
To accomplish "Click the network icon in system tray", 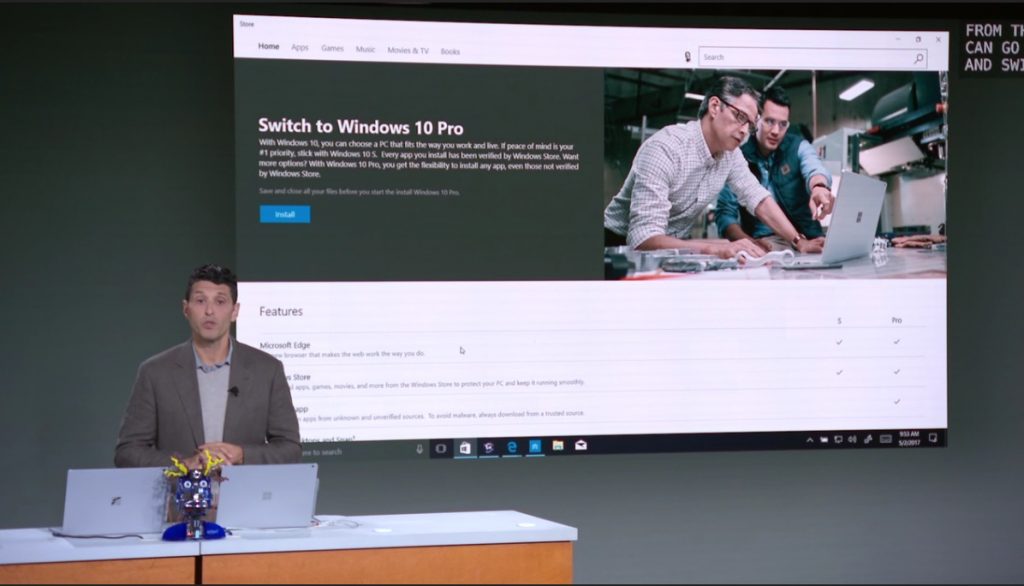I will pyautogui.click(x=839, y=438).
